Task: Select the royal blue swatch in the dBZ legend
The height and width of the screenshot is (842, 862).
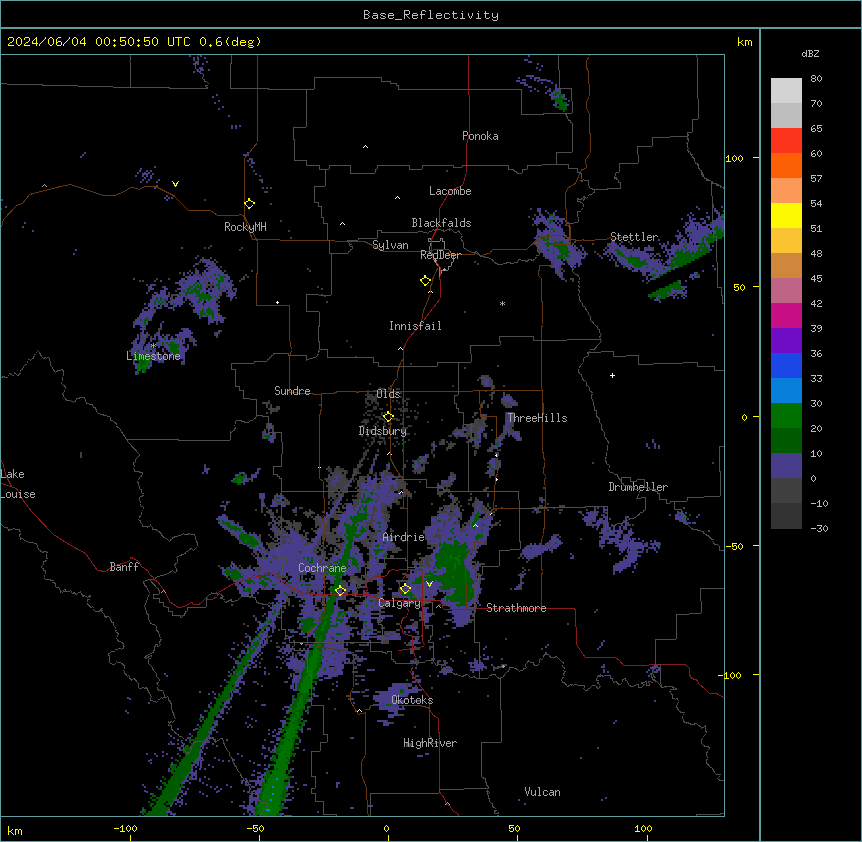Action: pos(786,365)
